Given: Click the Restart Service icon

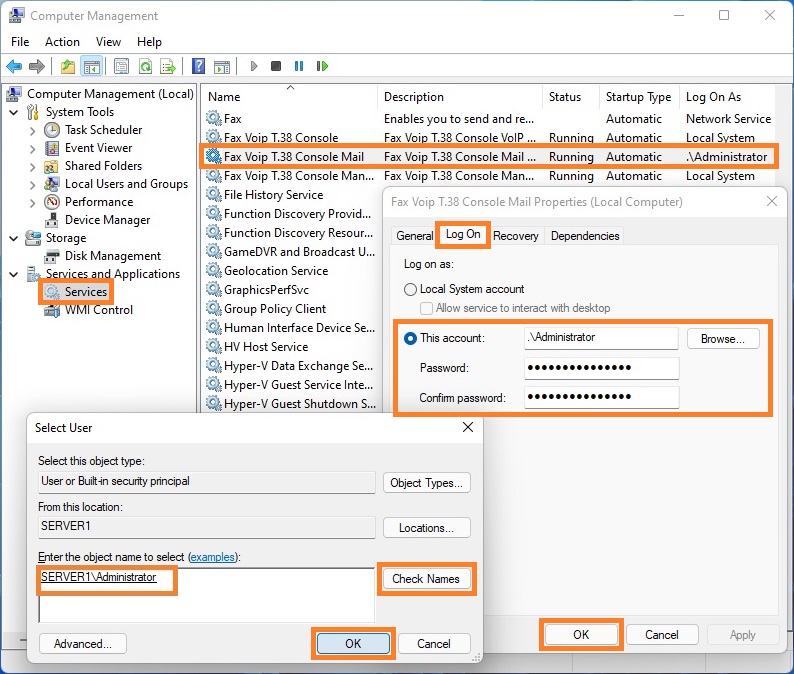Looking at the screenshot, I should tap(322, 66).
